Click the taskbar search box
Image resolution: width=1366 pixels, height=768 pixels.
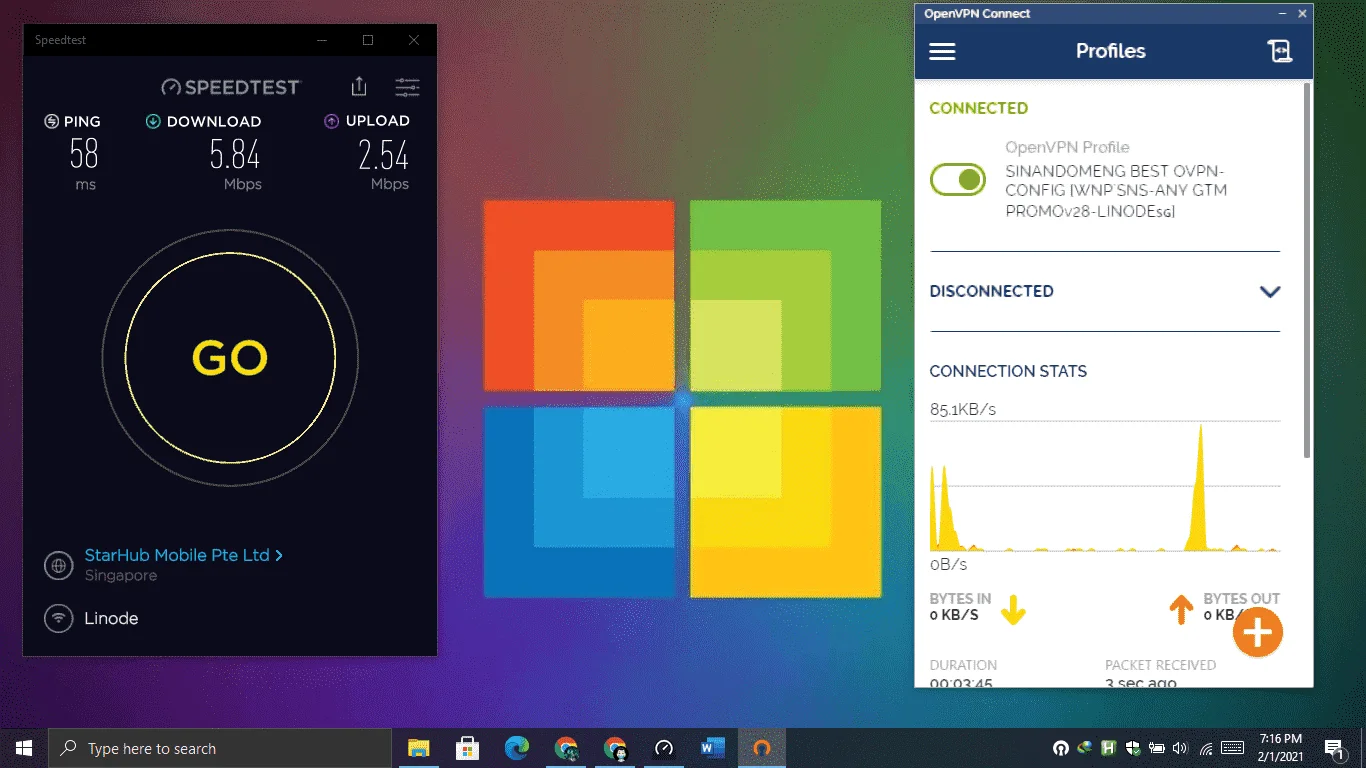coord(220,748)
